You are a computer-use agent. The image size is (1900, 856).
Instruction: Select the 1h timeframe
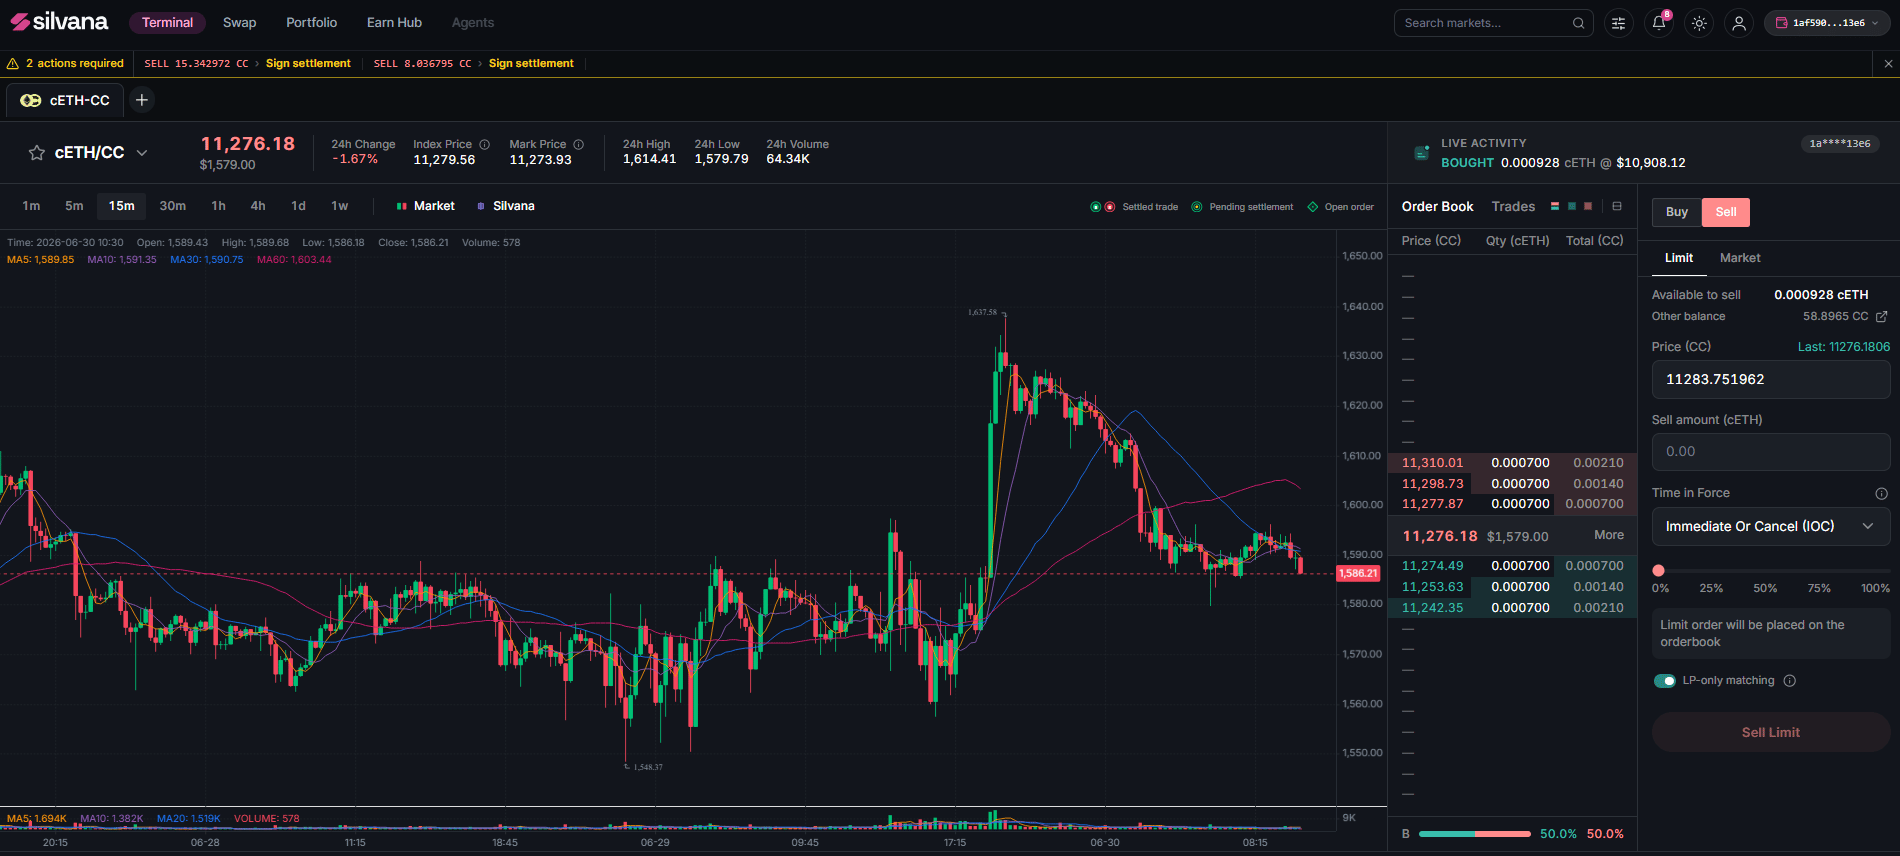[218, 206]
